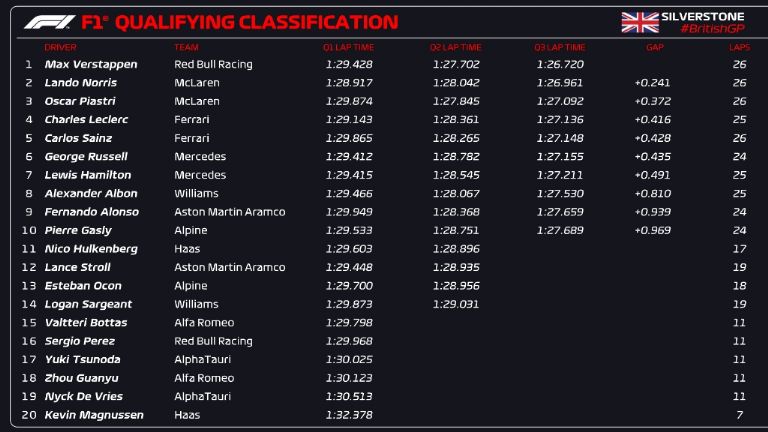
Task: Click the Driver column header
Action: pyautogui.click(x=60, y=47)
